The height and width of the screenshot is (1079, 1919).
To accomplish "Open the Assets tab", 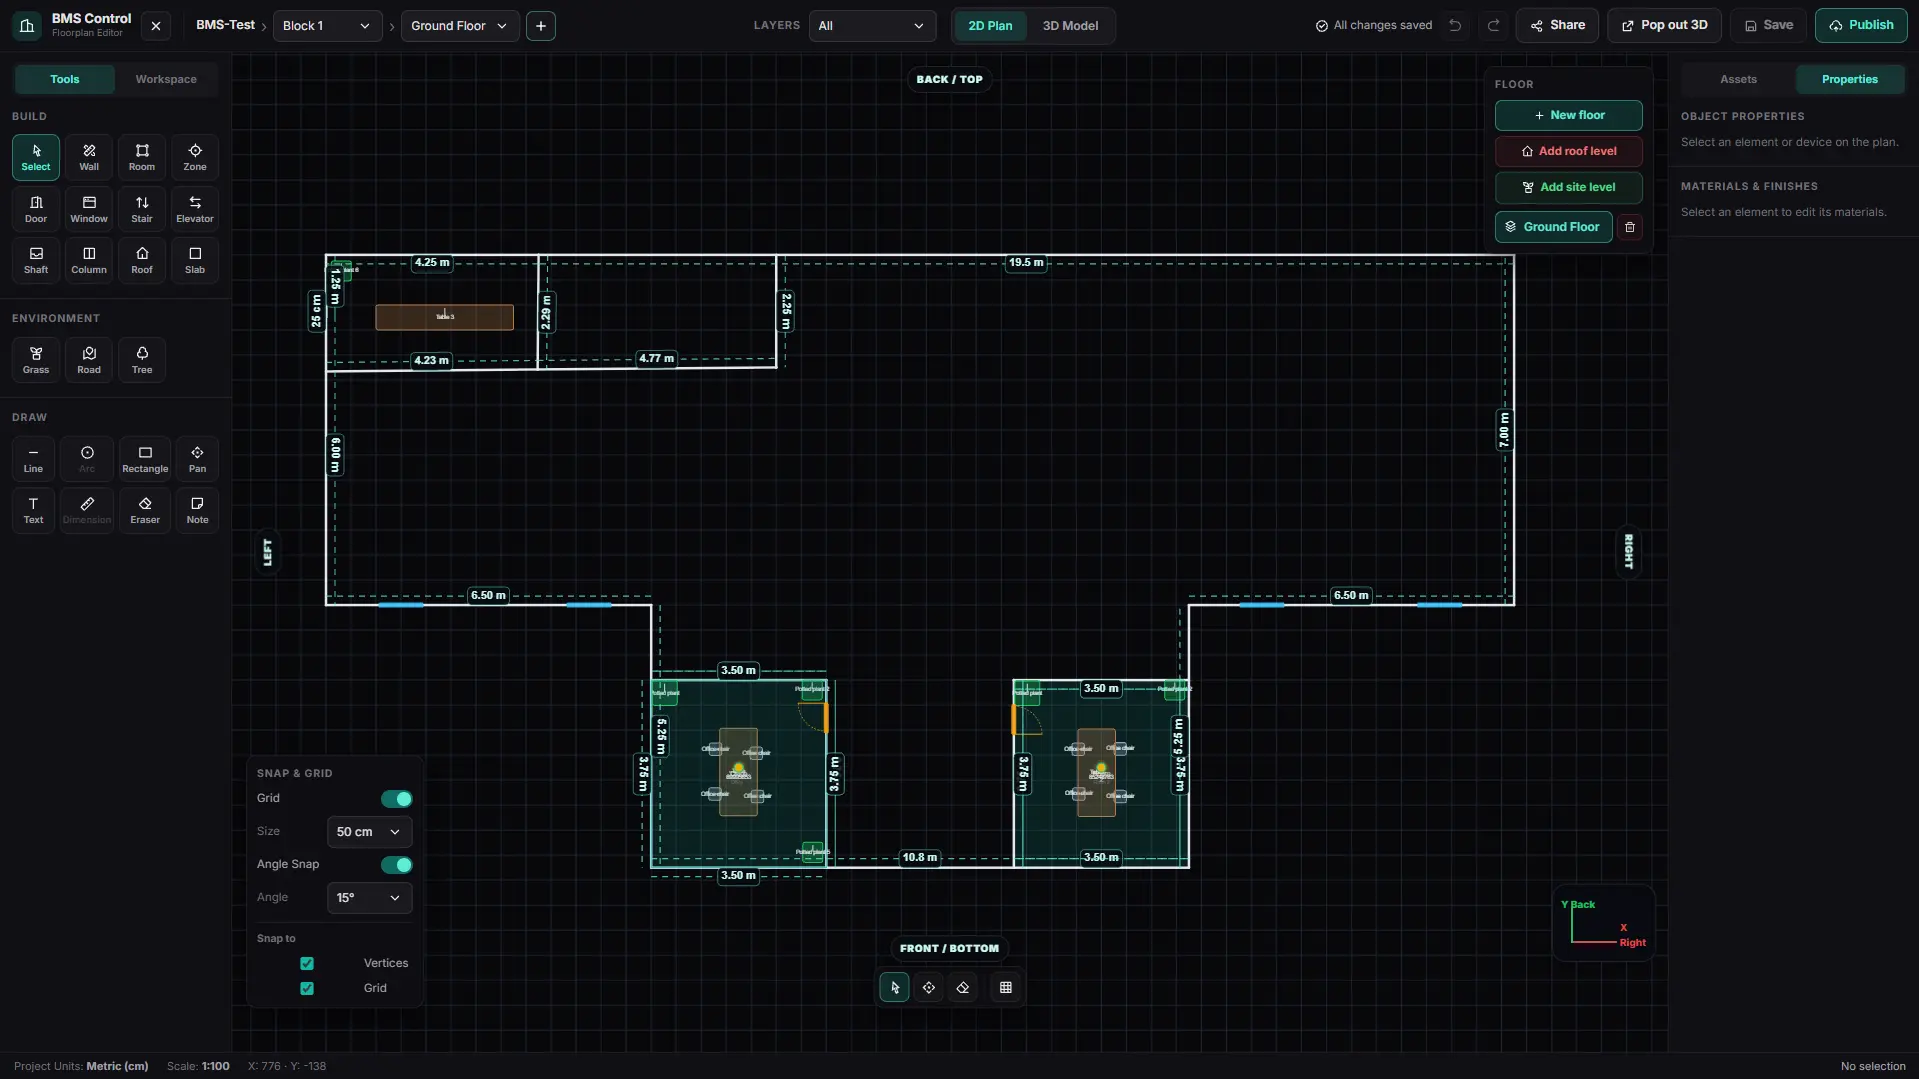I will (1738, 79).
